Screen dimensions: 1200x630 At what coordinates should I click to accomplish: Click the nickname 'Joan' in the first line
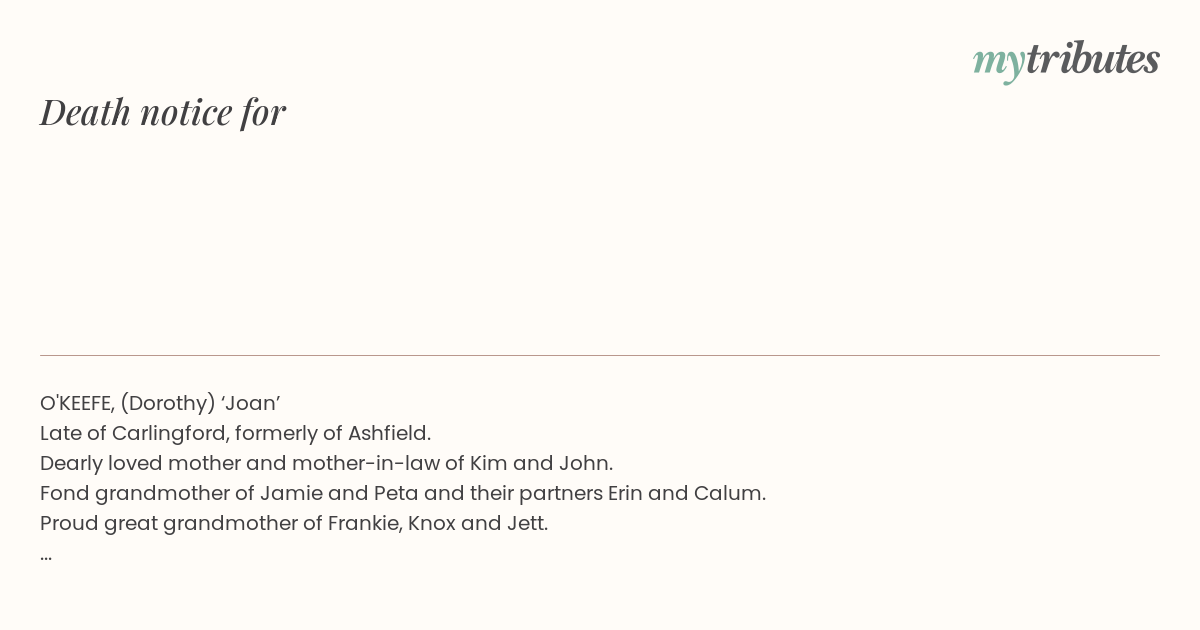click(250, 403)
